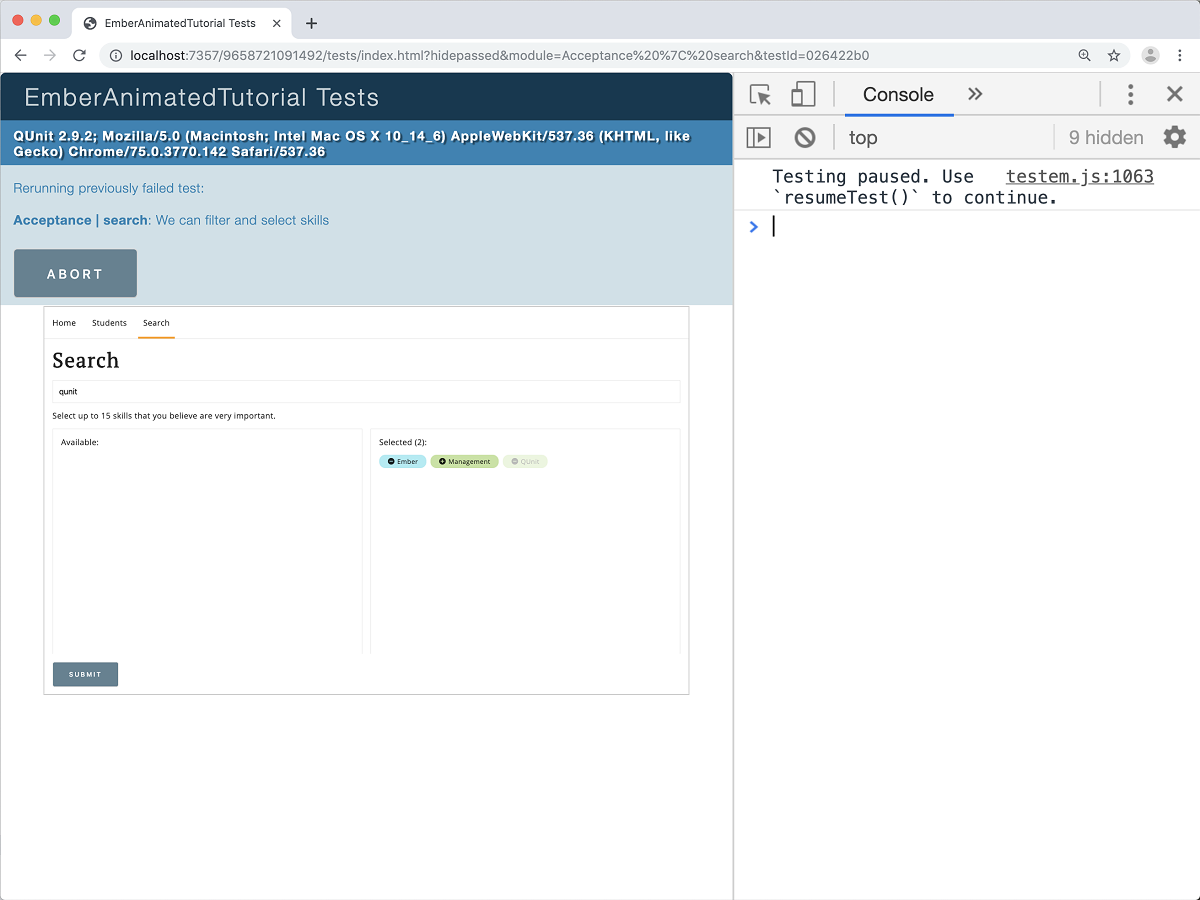Click the SUBMIT button

(85, 674)
